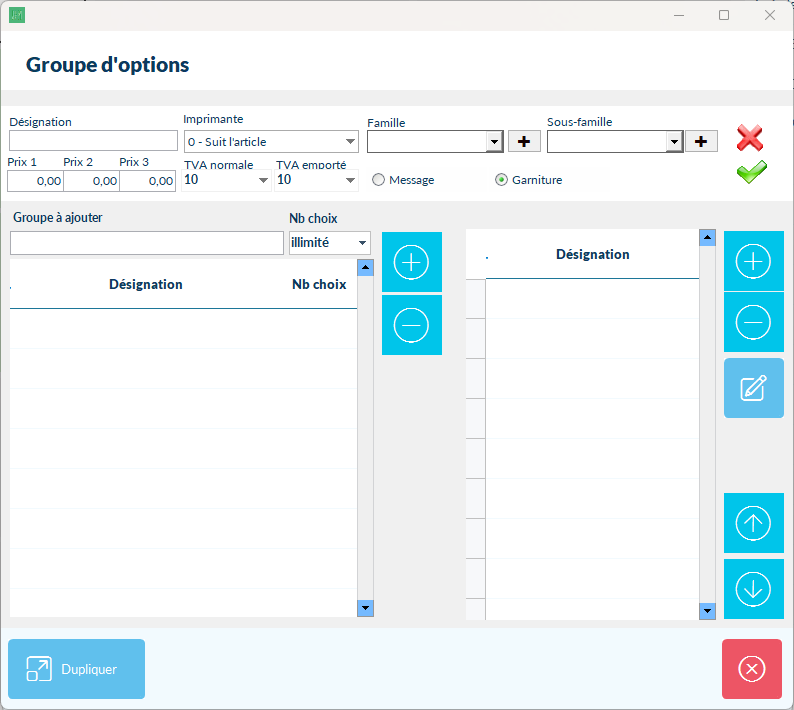This screenshot has height=710, width=794.
Task: Click right table scrollbar down arrow
Action: point(707,611)
